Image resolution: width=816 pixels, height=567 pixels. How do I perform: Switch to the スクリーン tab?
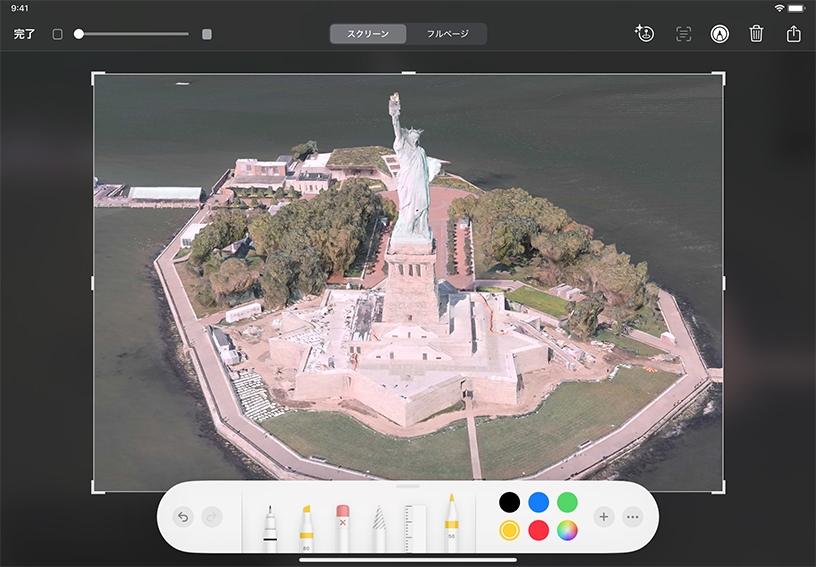pos(369,34)
